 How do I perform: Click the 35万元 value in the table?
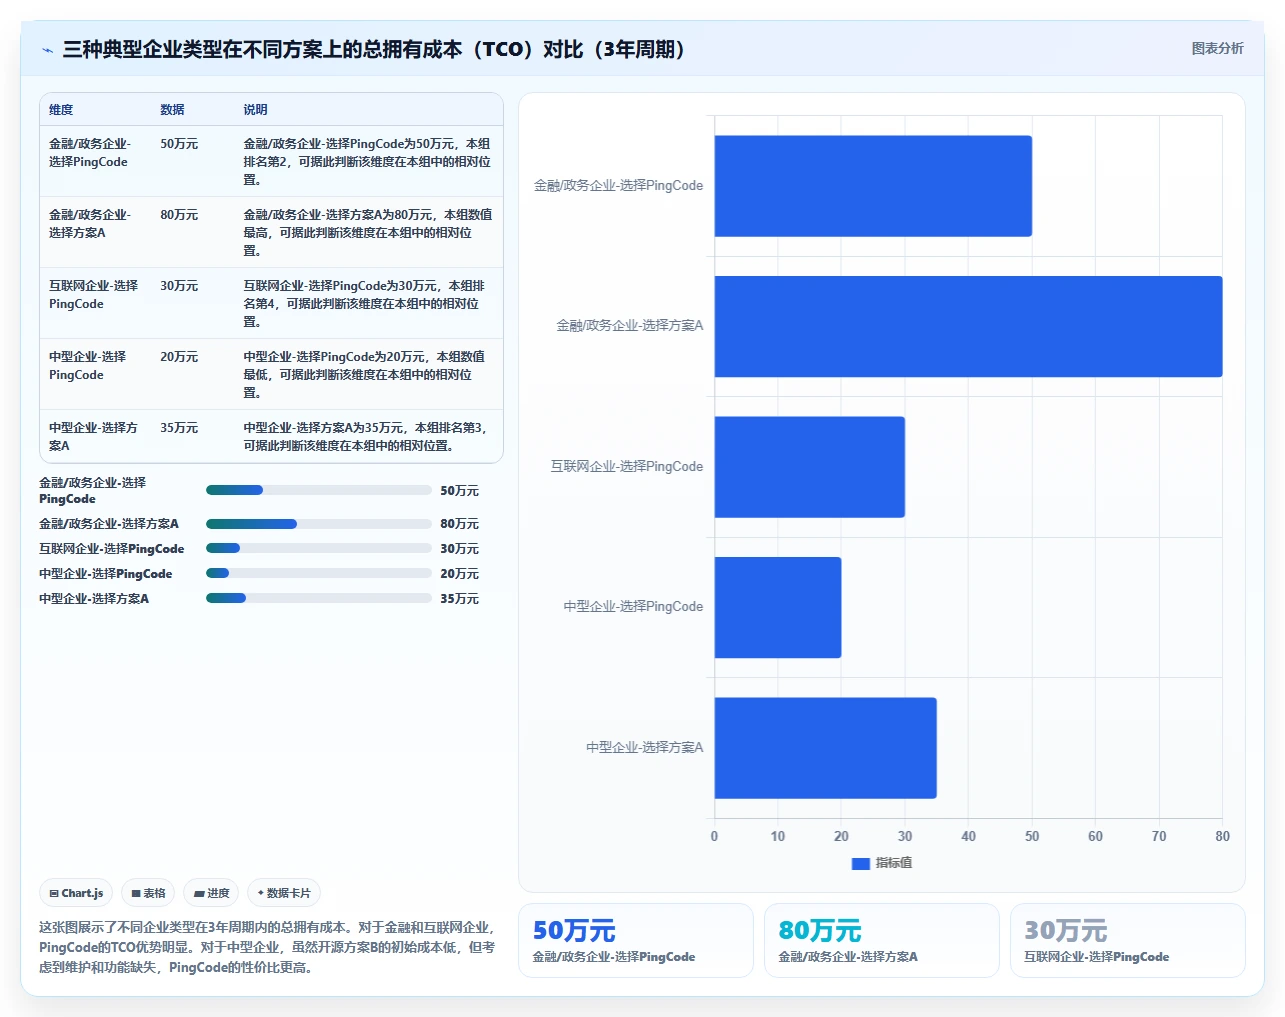tap(179, 428)
